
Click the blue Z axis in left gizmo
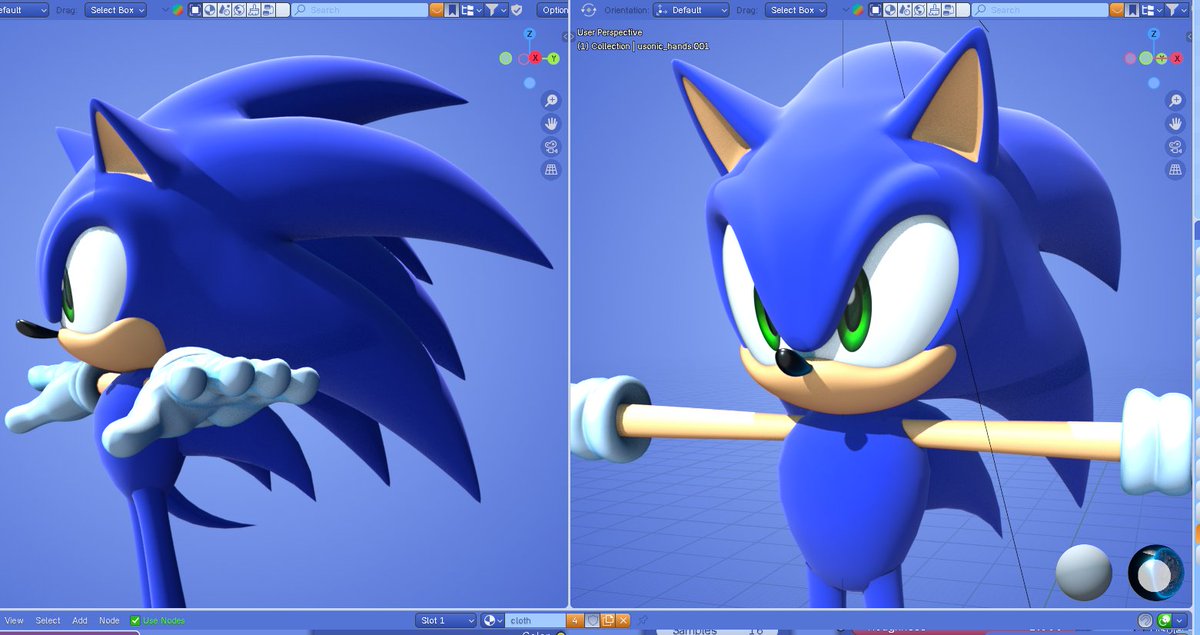529,34
